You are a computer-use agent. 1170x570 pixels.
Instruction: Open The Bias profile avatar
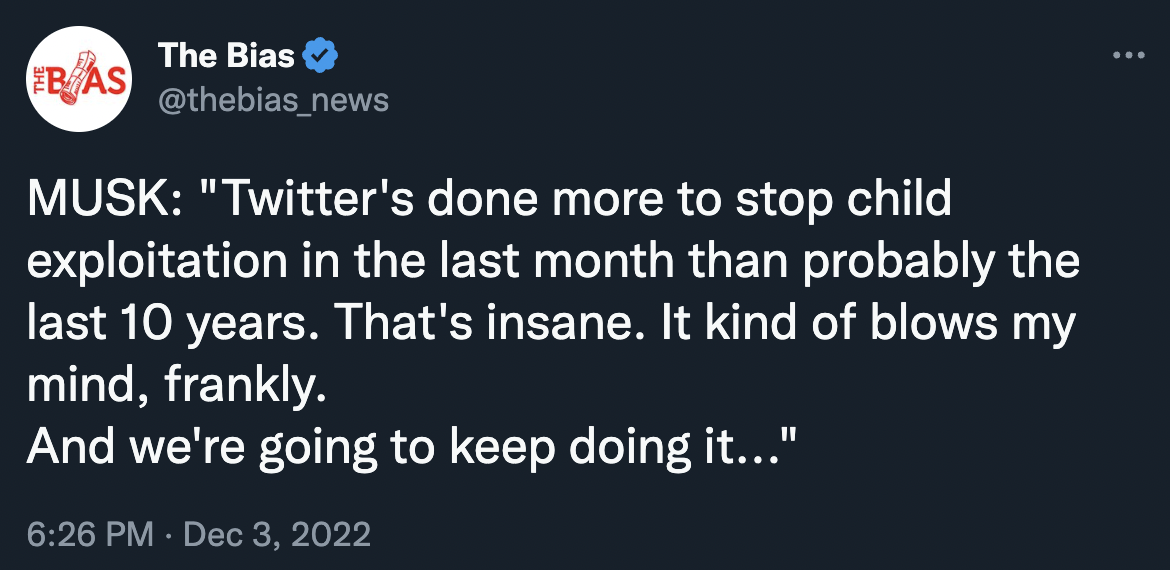pyautogui.click(x=79, y=78)
